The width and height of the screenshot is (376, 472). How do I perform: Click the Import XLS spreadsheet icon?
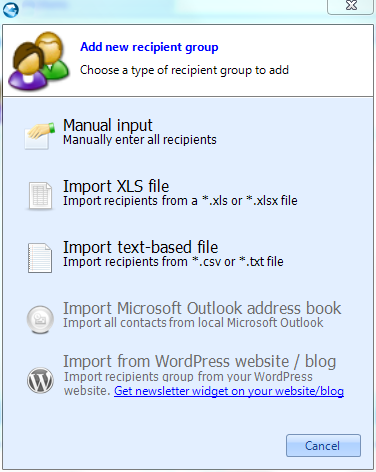click(40, 196)
